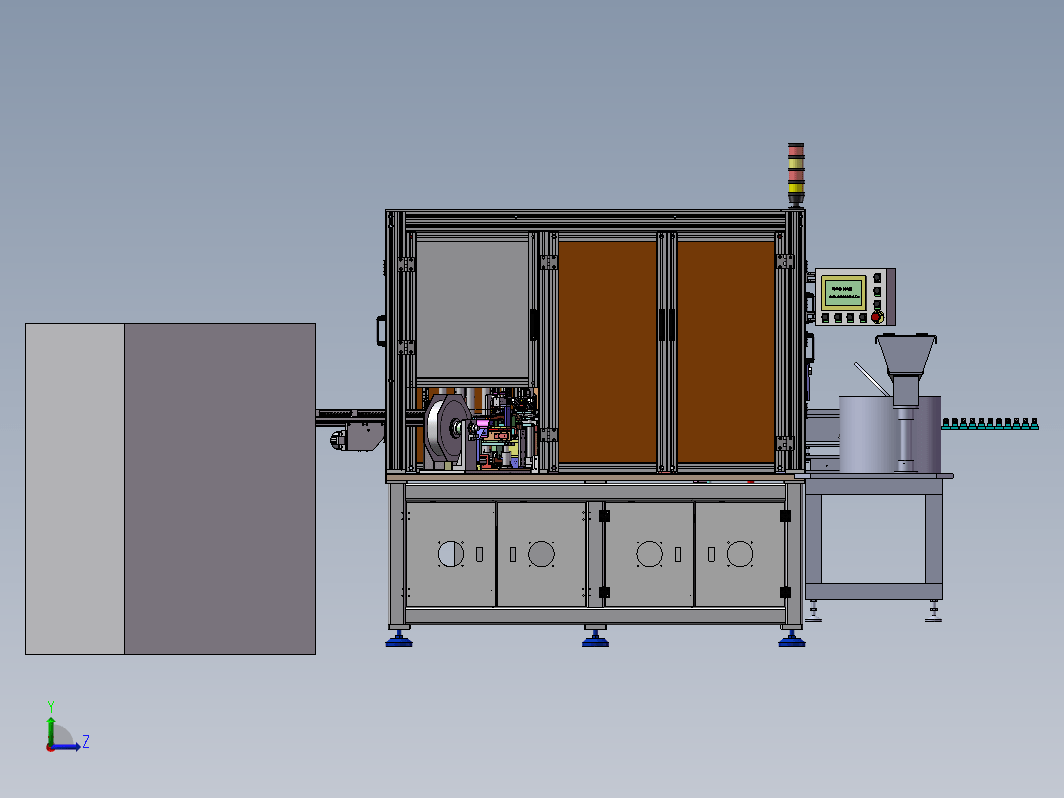Select the blue Z axis arrow
Screen dimensions: 1064x798
(x=66, y=746)
